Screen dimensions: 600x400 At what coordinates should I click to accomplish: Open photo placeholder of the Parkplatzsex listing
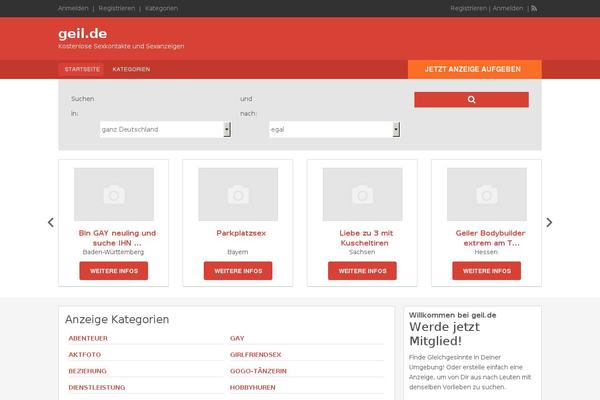(238, 194)
